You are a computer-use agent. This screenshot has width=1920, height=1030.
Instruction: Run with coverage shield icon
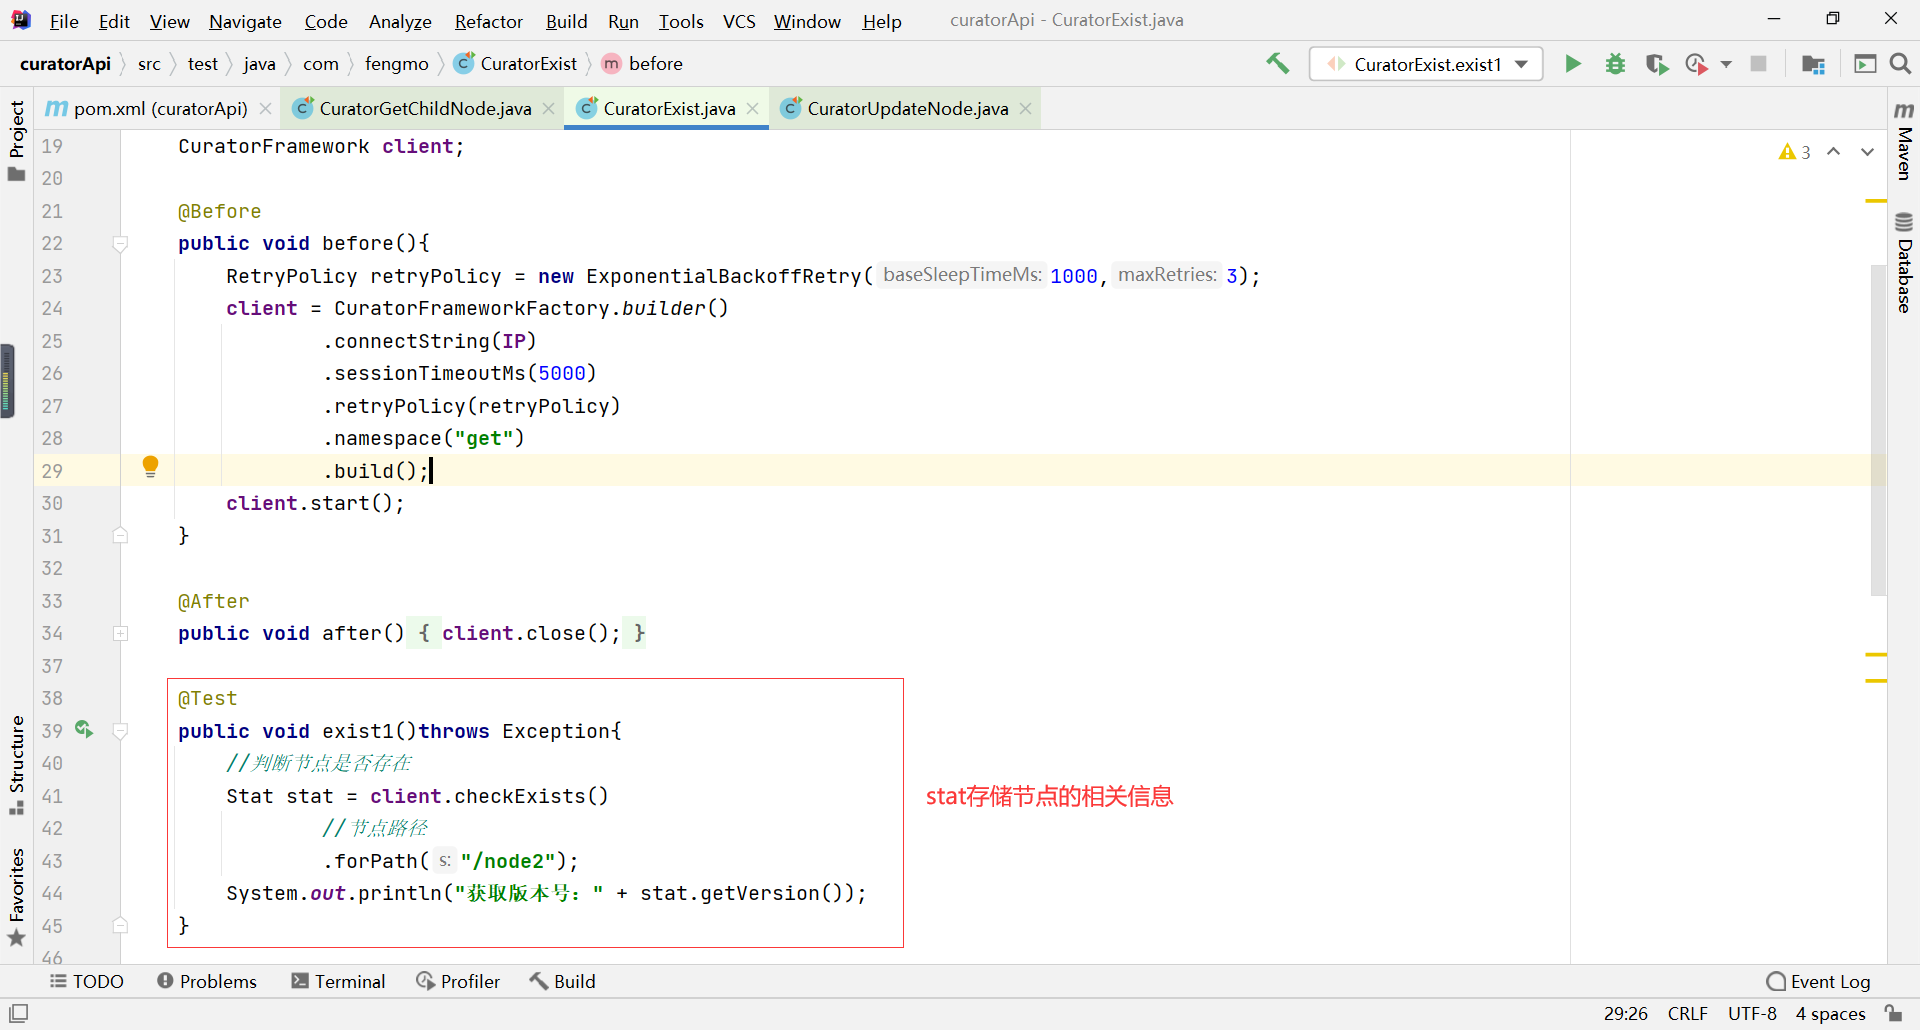tap(1657, 64)
